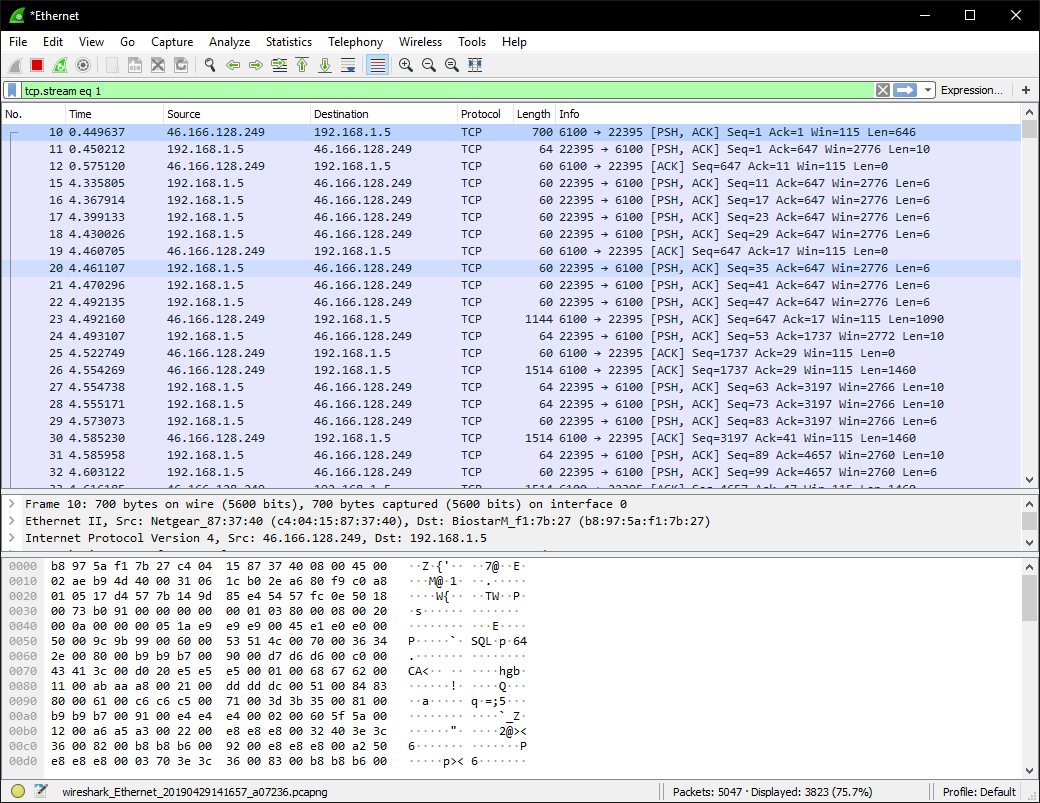
Task: Stop the running packet capture
Action: 37,65
